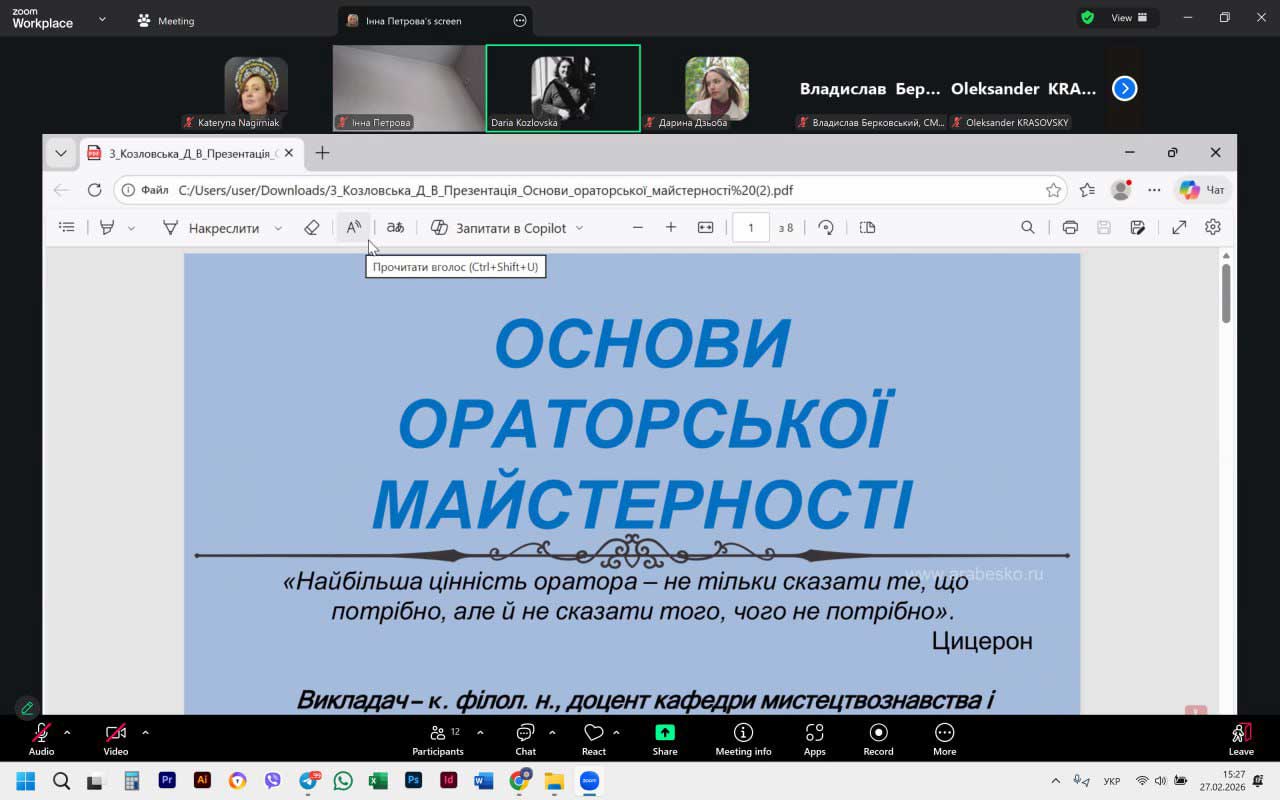Rotate the PDF page
1280x800 pixels.
click(x=826, y=228)
